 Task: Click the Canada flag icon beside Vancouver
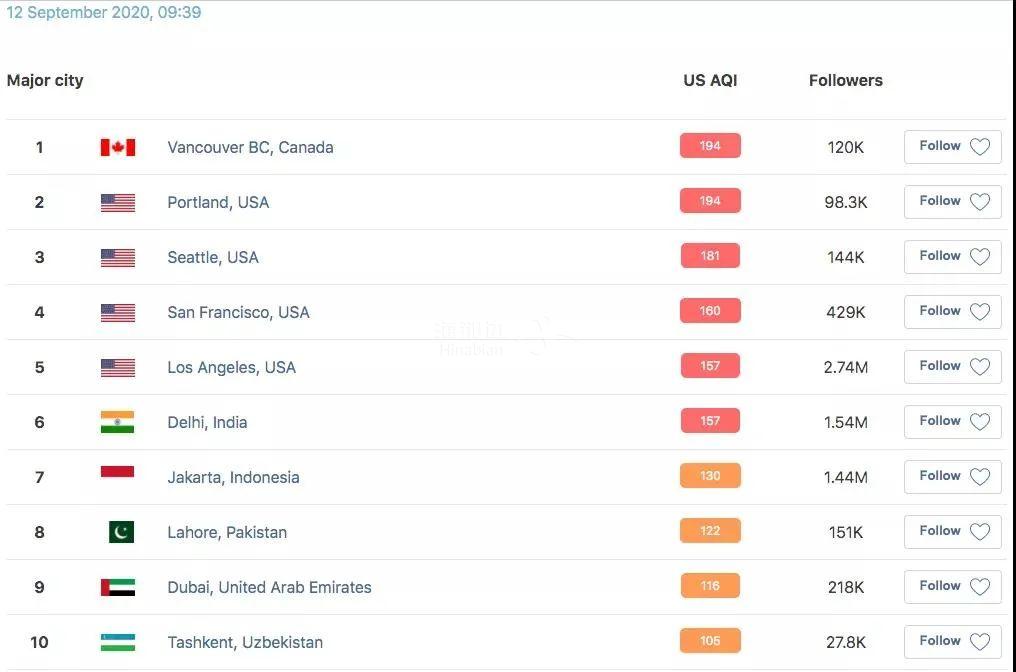[118, 148]
